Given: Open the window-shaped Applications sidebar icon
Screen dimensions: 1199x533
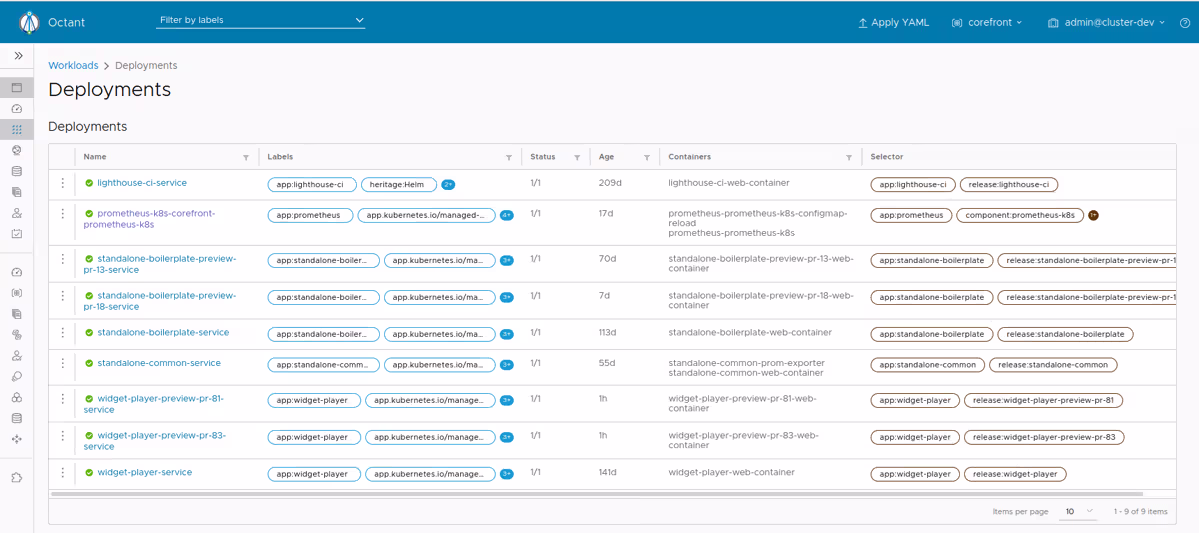Looking at the screenshot, I should [17, 88].
